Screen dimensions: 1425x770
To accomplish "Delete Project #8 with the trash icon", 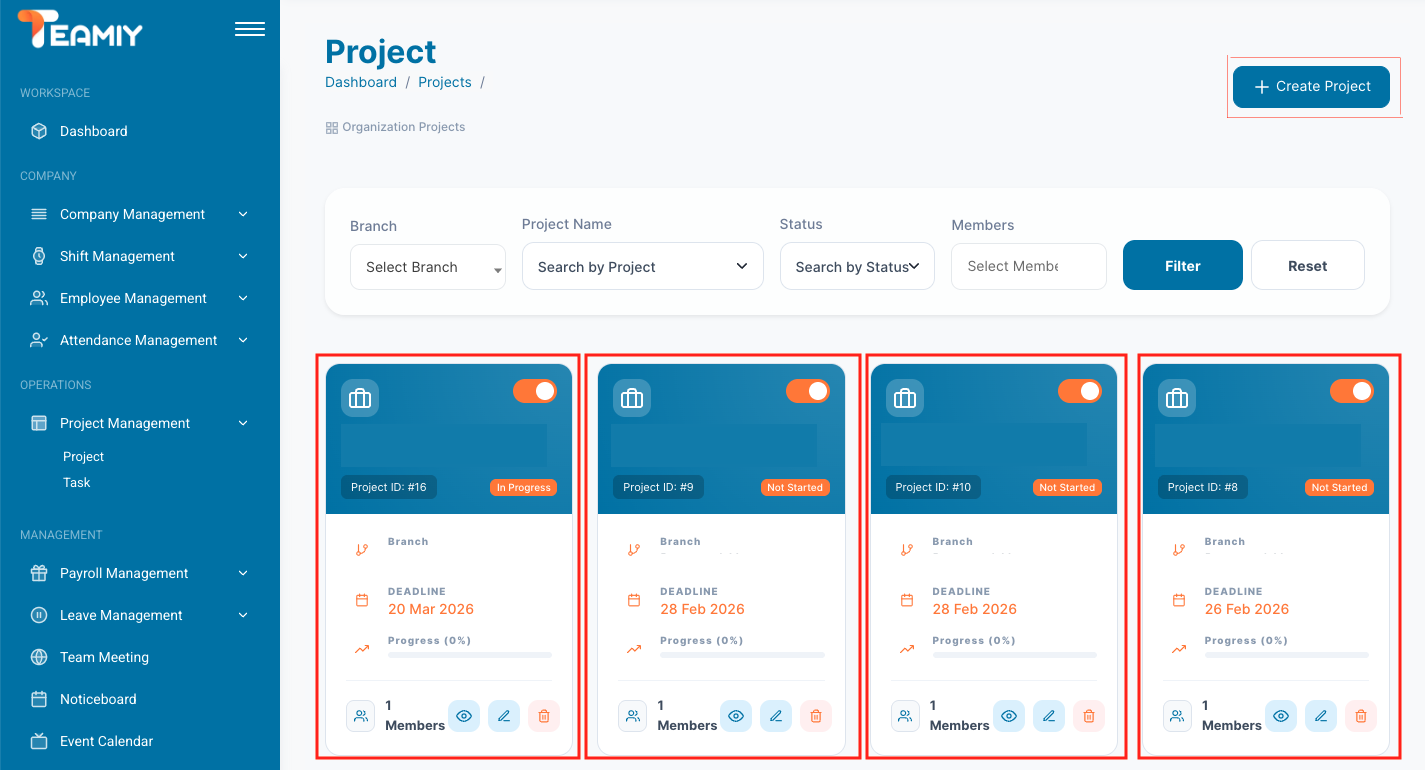I will pos(1360,716).
